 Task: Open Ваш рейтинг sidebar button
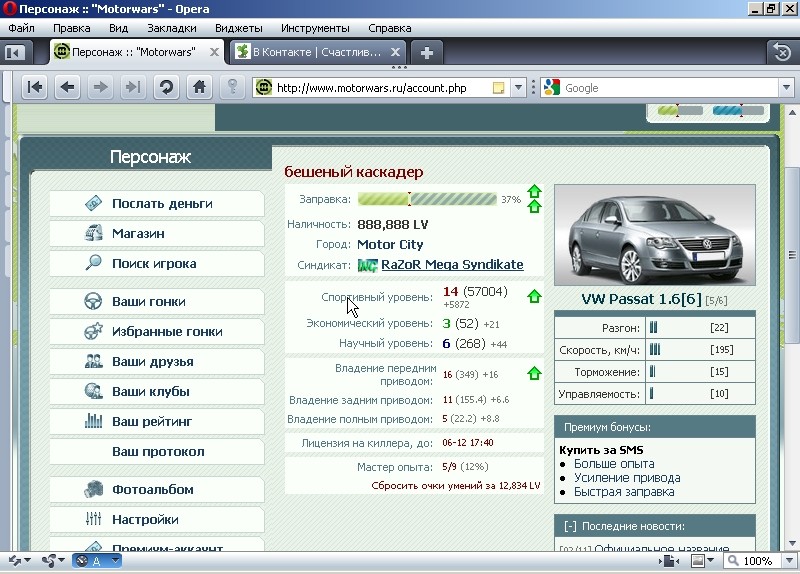[157, 422]
